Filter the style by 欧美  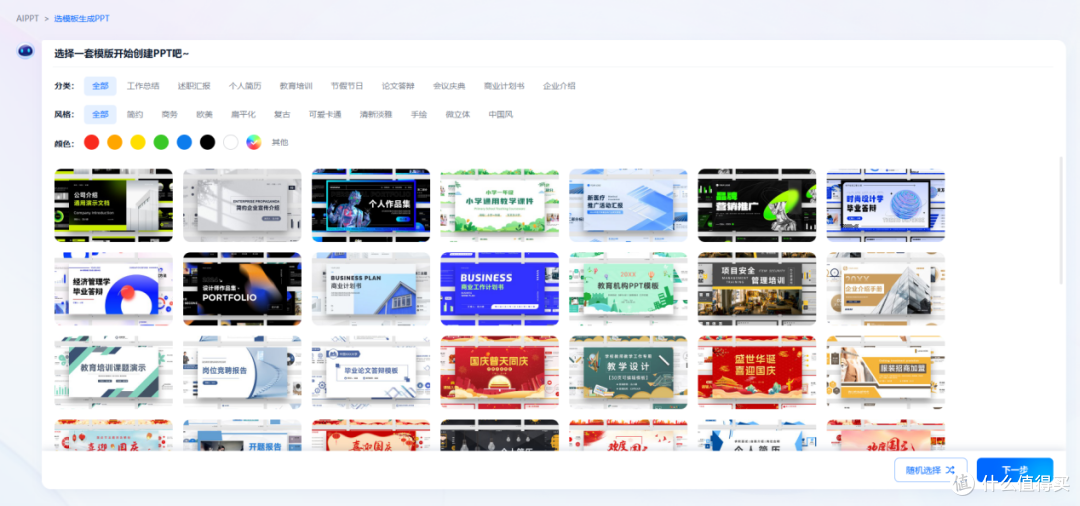(x=205, y=114)
